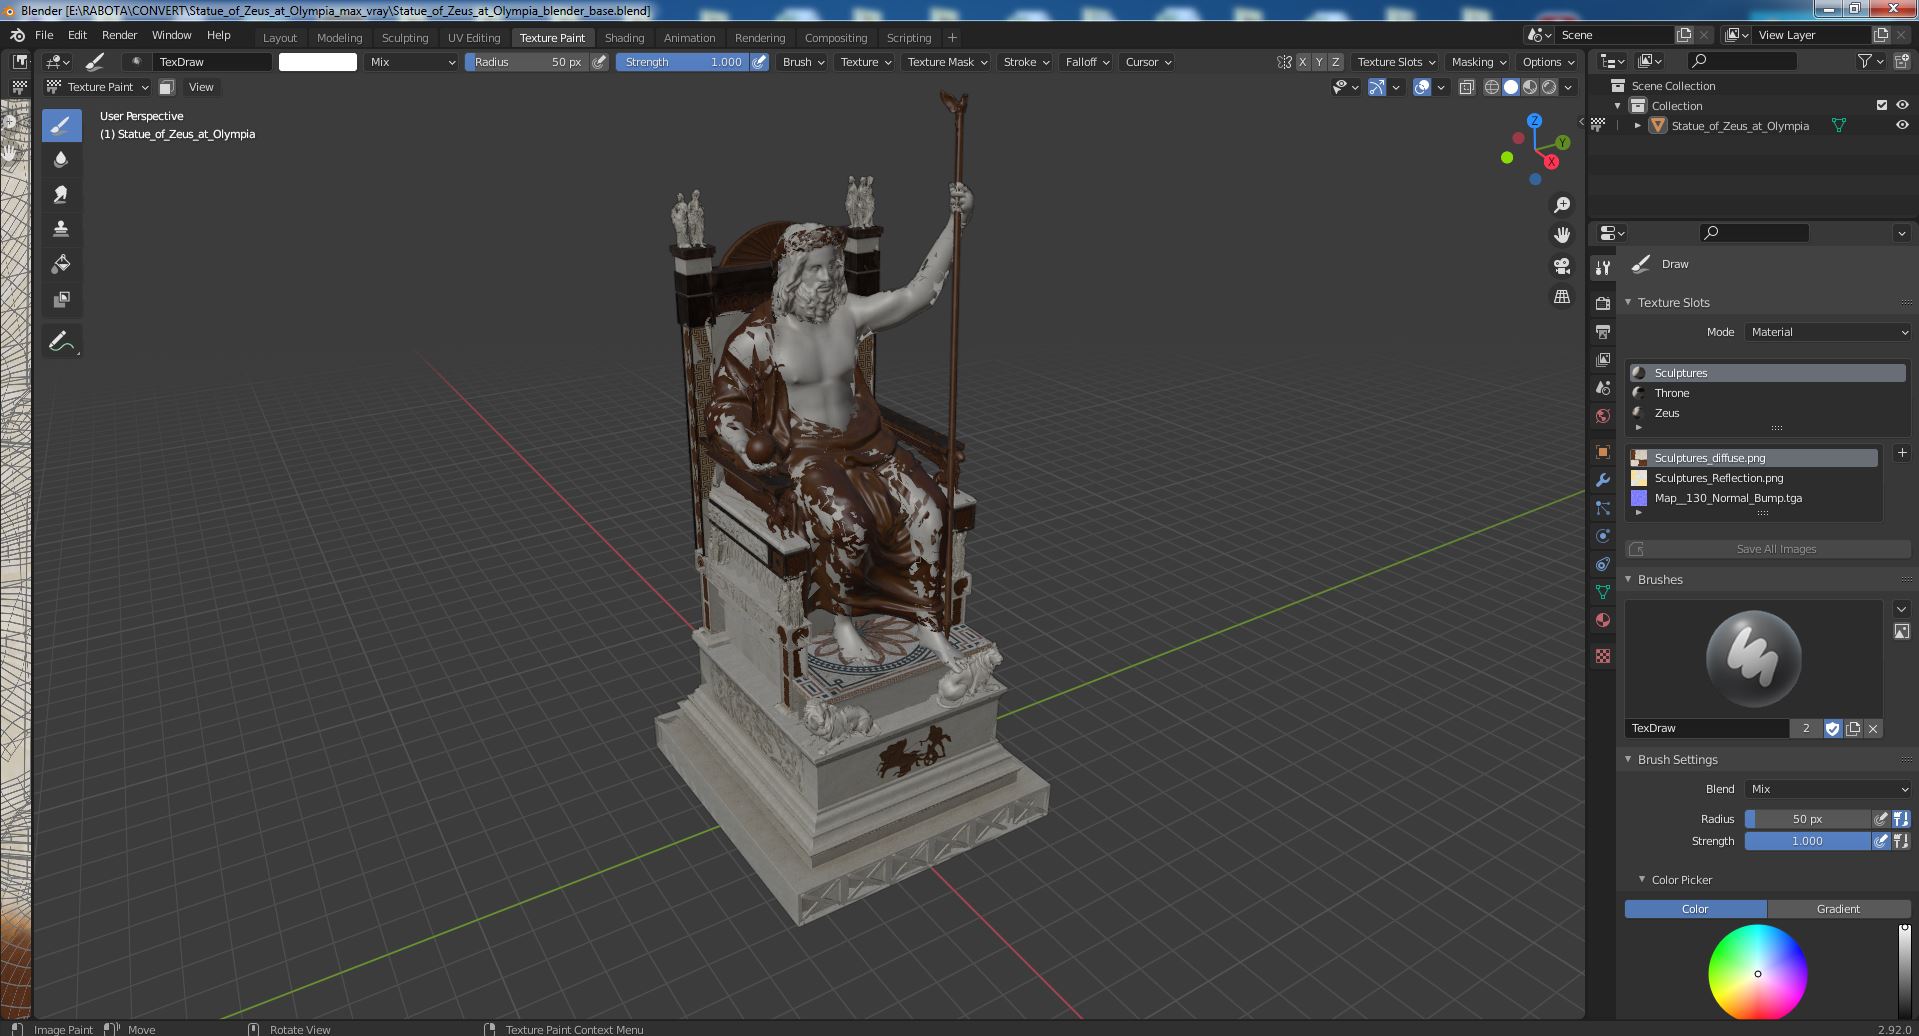Open the Scene properties tab
This screenshot has width=1919, height=1036.
click(x=1603, y=387)
